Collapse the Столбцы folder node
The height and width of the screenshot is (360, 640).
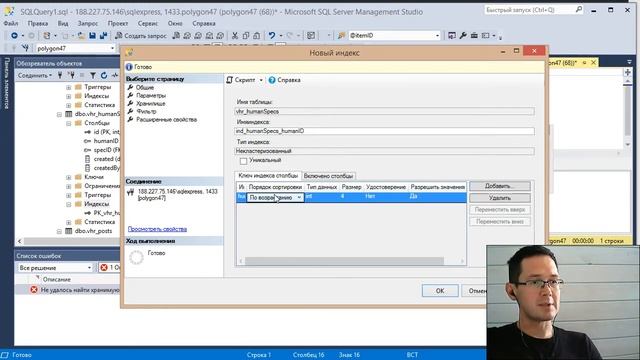pyautogui.click(x=69, y=123)
